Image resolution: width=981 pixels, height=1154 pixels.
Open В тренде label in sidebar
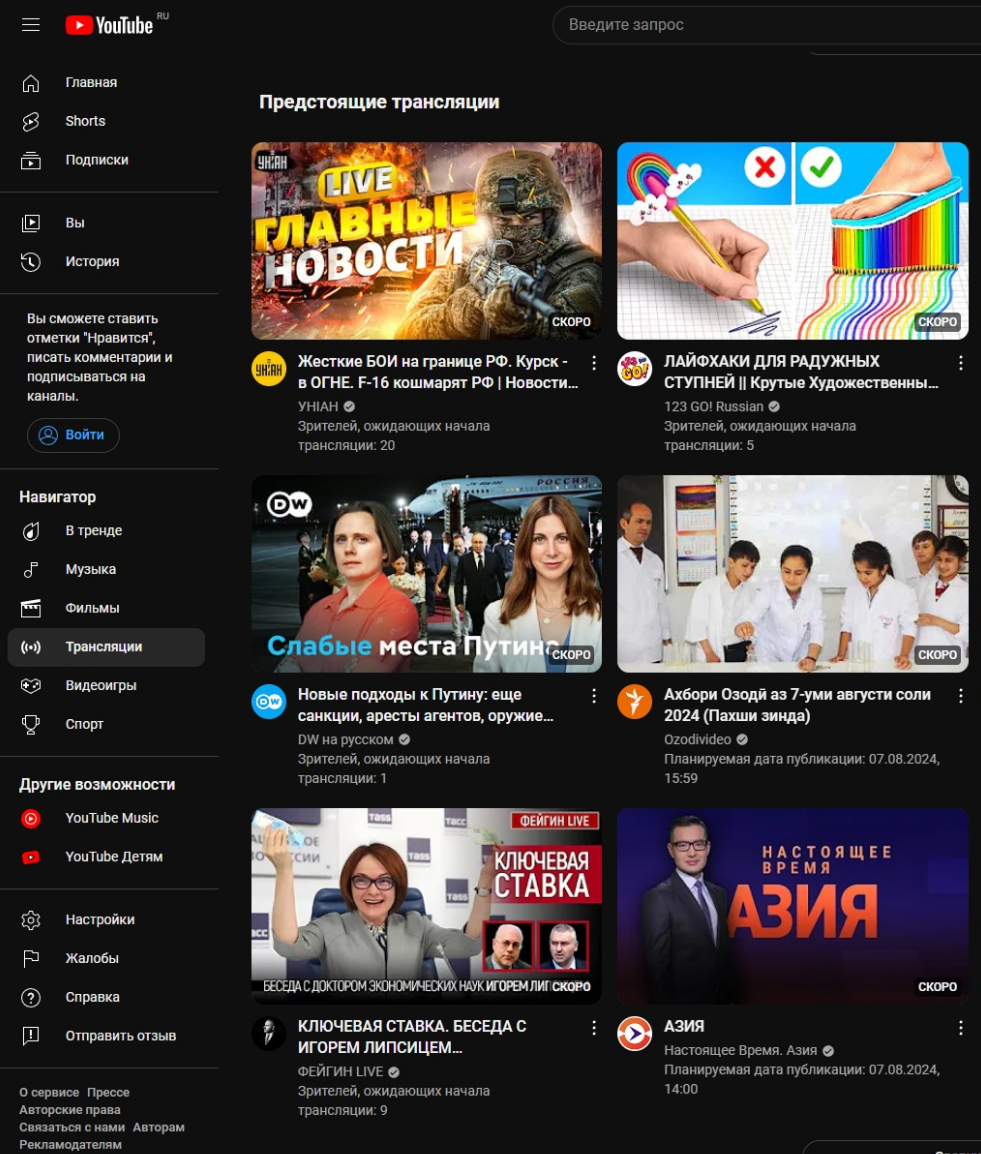pos(94,531)
